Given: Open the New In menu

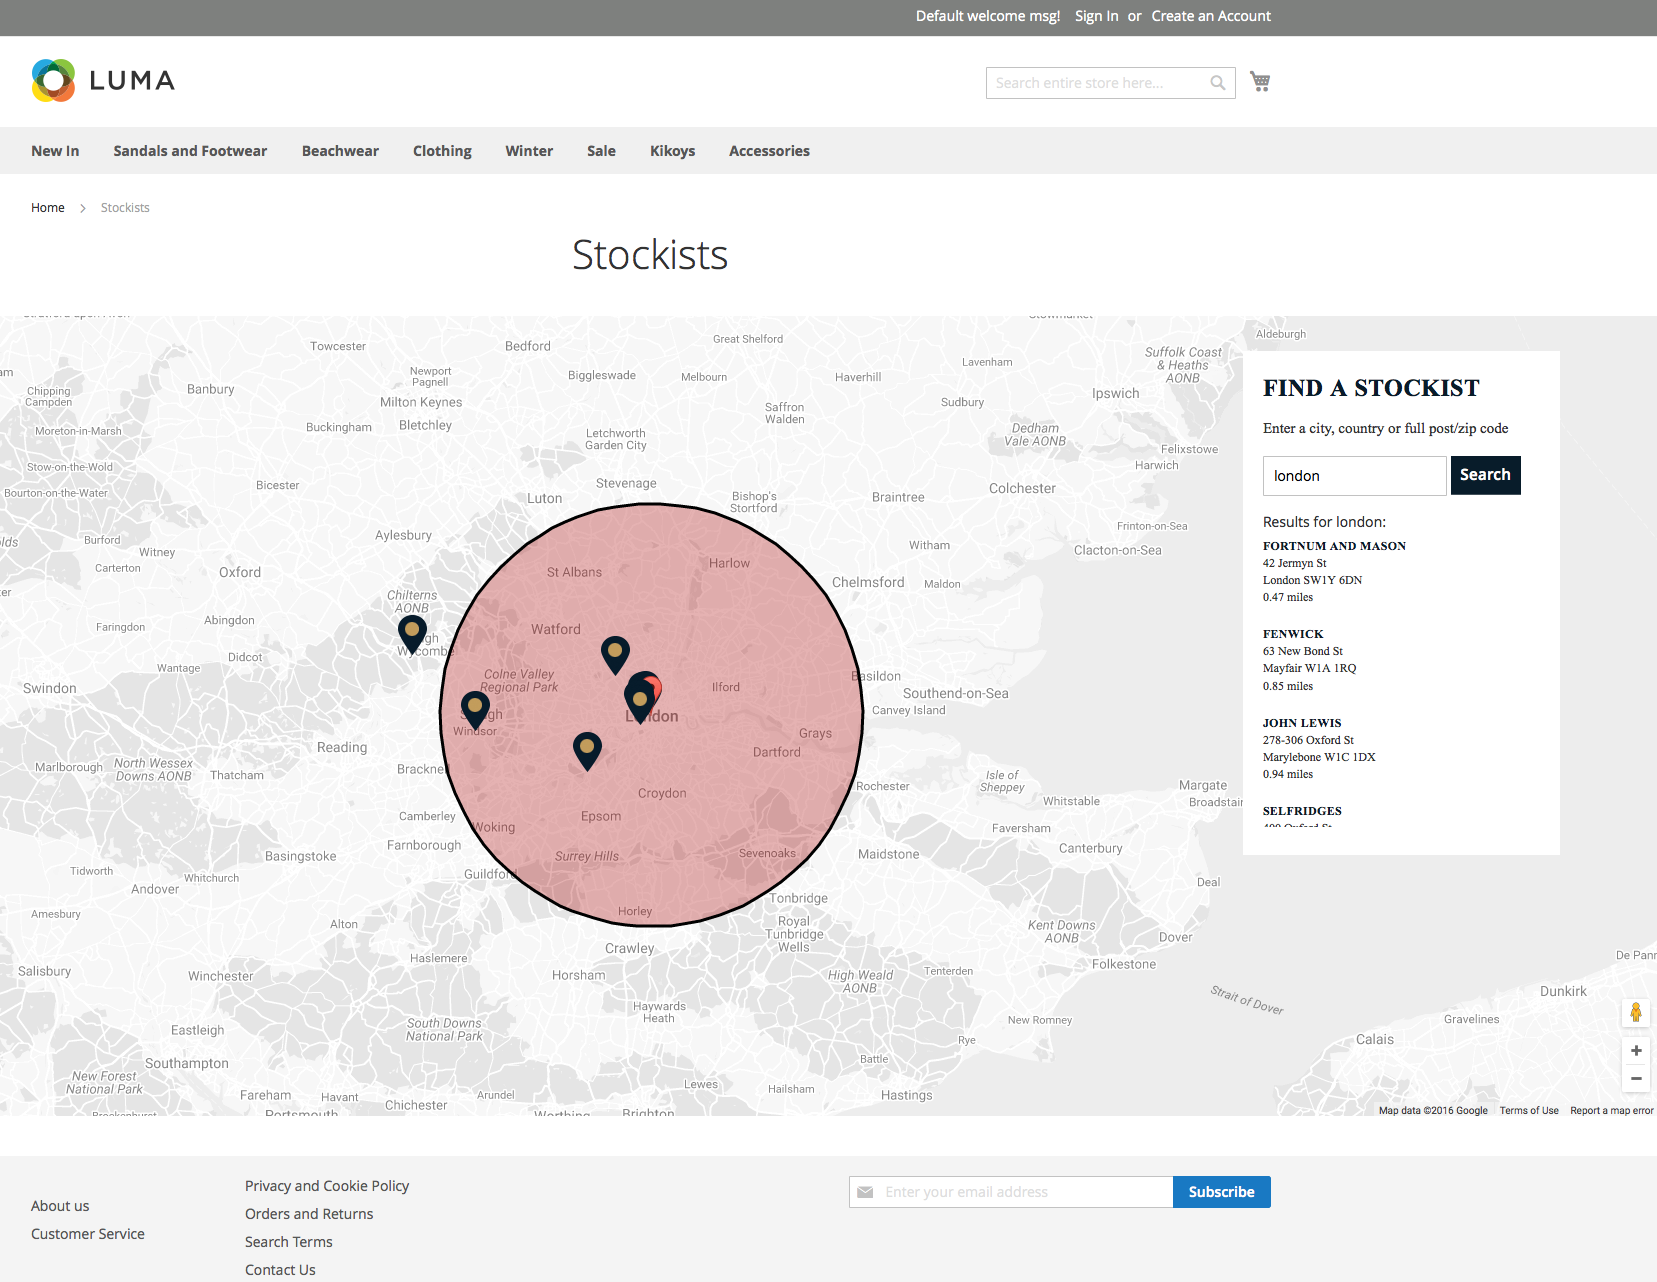Looking at the screenshot, I should click(55, 151).
